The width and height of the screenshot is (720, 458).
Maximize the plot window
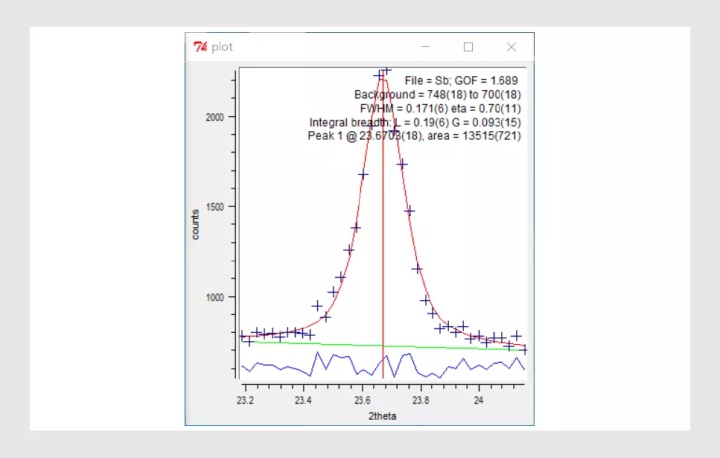tap(468, 47)
